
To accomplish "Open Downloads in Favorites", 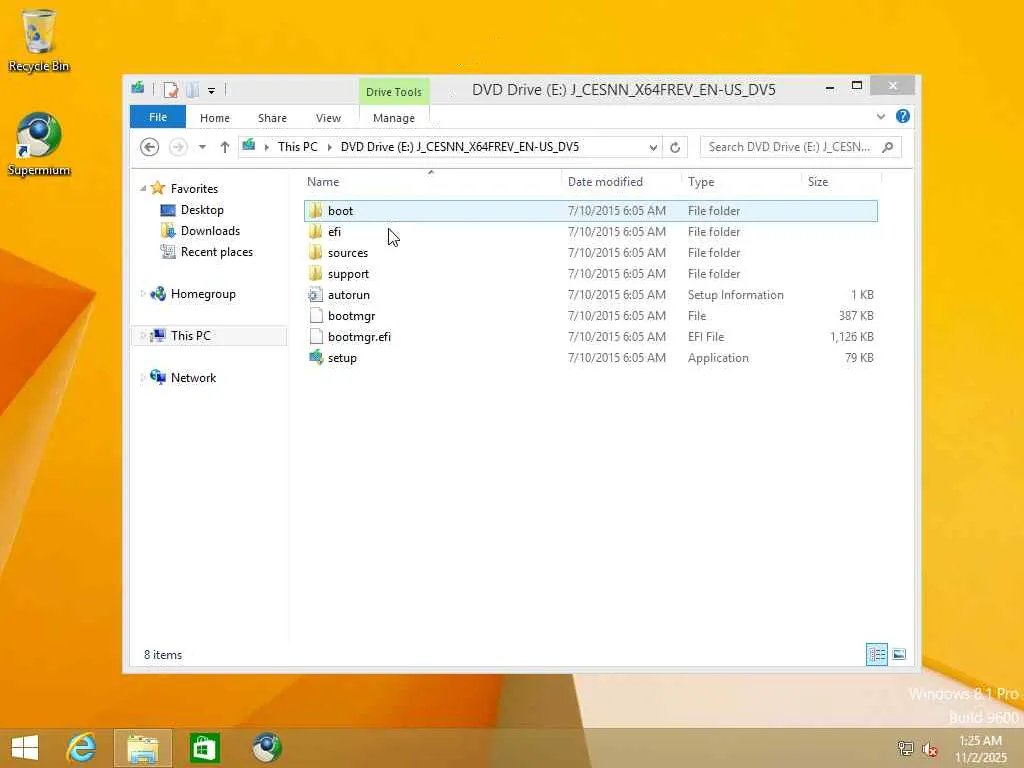I will [x=210, y=231].
